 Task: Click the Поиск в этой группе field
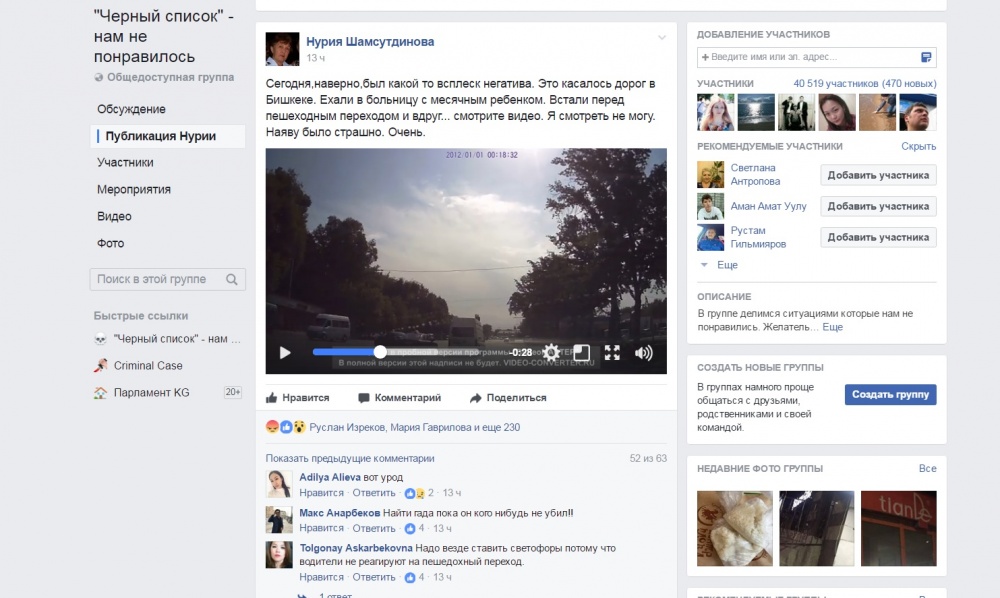(168, 279)
